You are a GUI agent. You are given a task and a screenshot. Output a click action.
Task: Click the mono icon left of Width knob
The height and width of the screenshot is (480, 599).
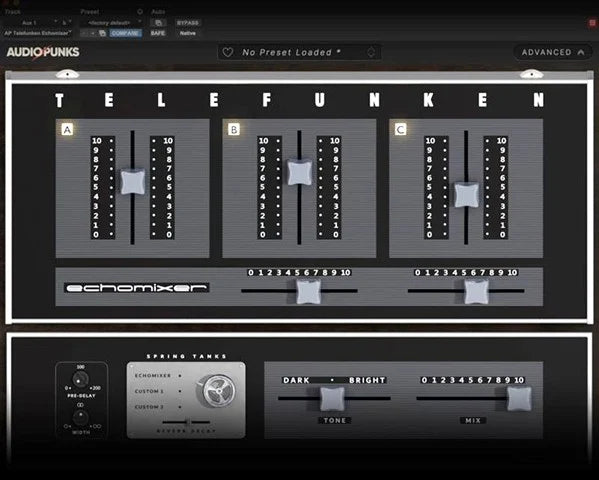67,426
